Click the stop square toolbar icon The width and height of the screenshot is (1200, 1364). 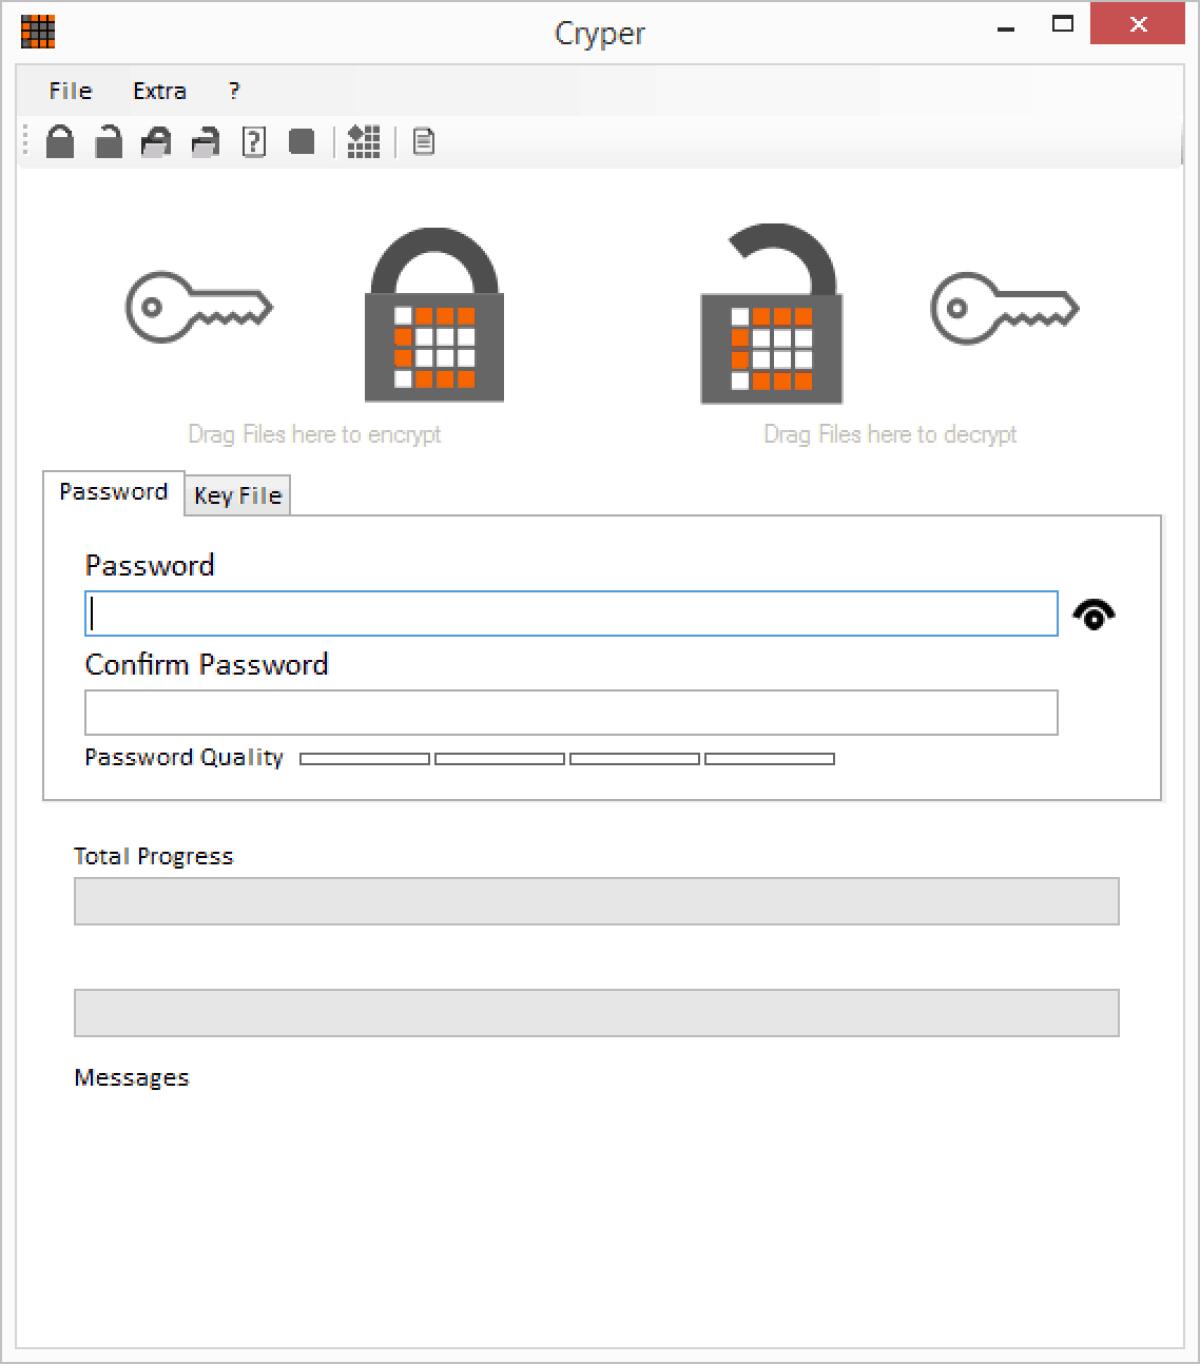point(303,142)
